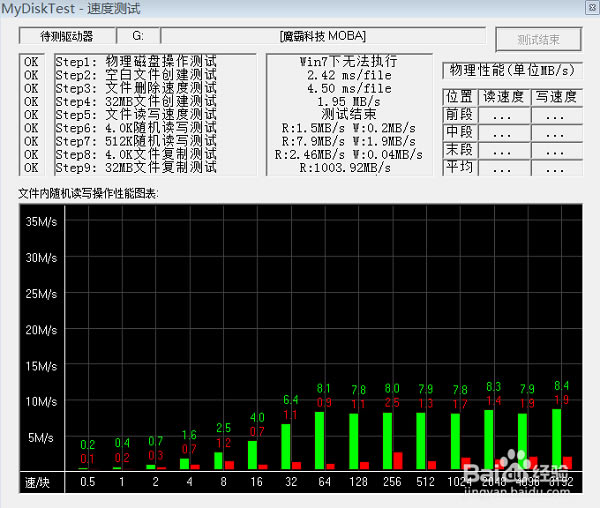
Task: Click the 待测驱动器 label
Action: [x=66, y=36]
